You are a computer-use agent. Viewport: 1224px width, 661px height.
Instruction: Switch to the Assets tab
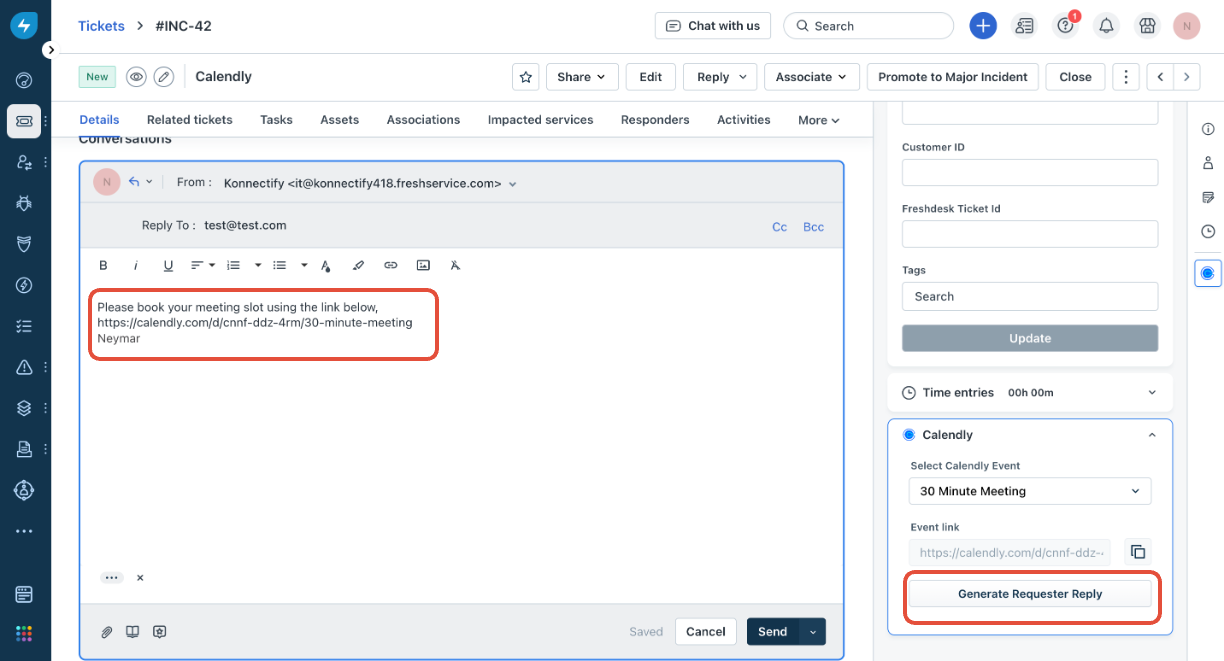click(340, 120)
